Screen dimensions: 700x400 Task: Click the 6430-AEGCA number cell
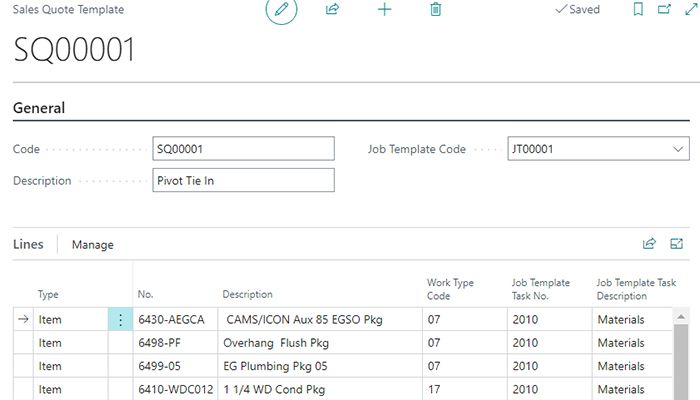pyautogui.click(x=175, y=319)
